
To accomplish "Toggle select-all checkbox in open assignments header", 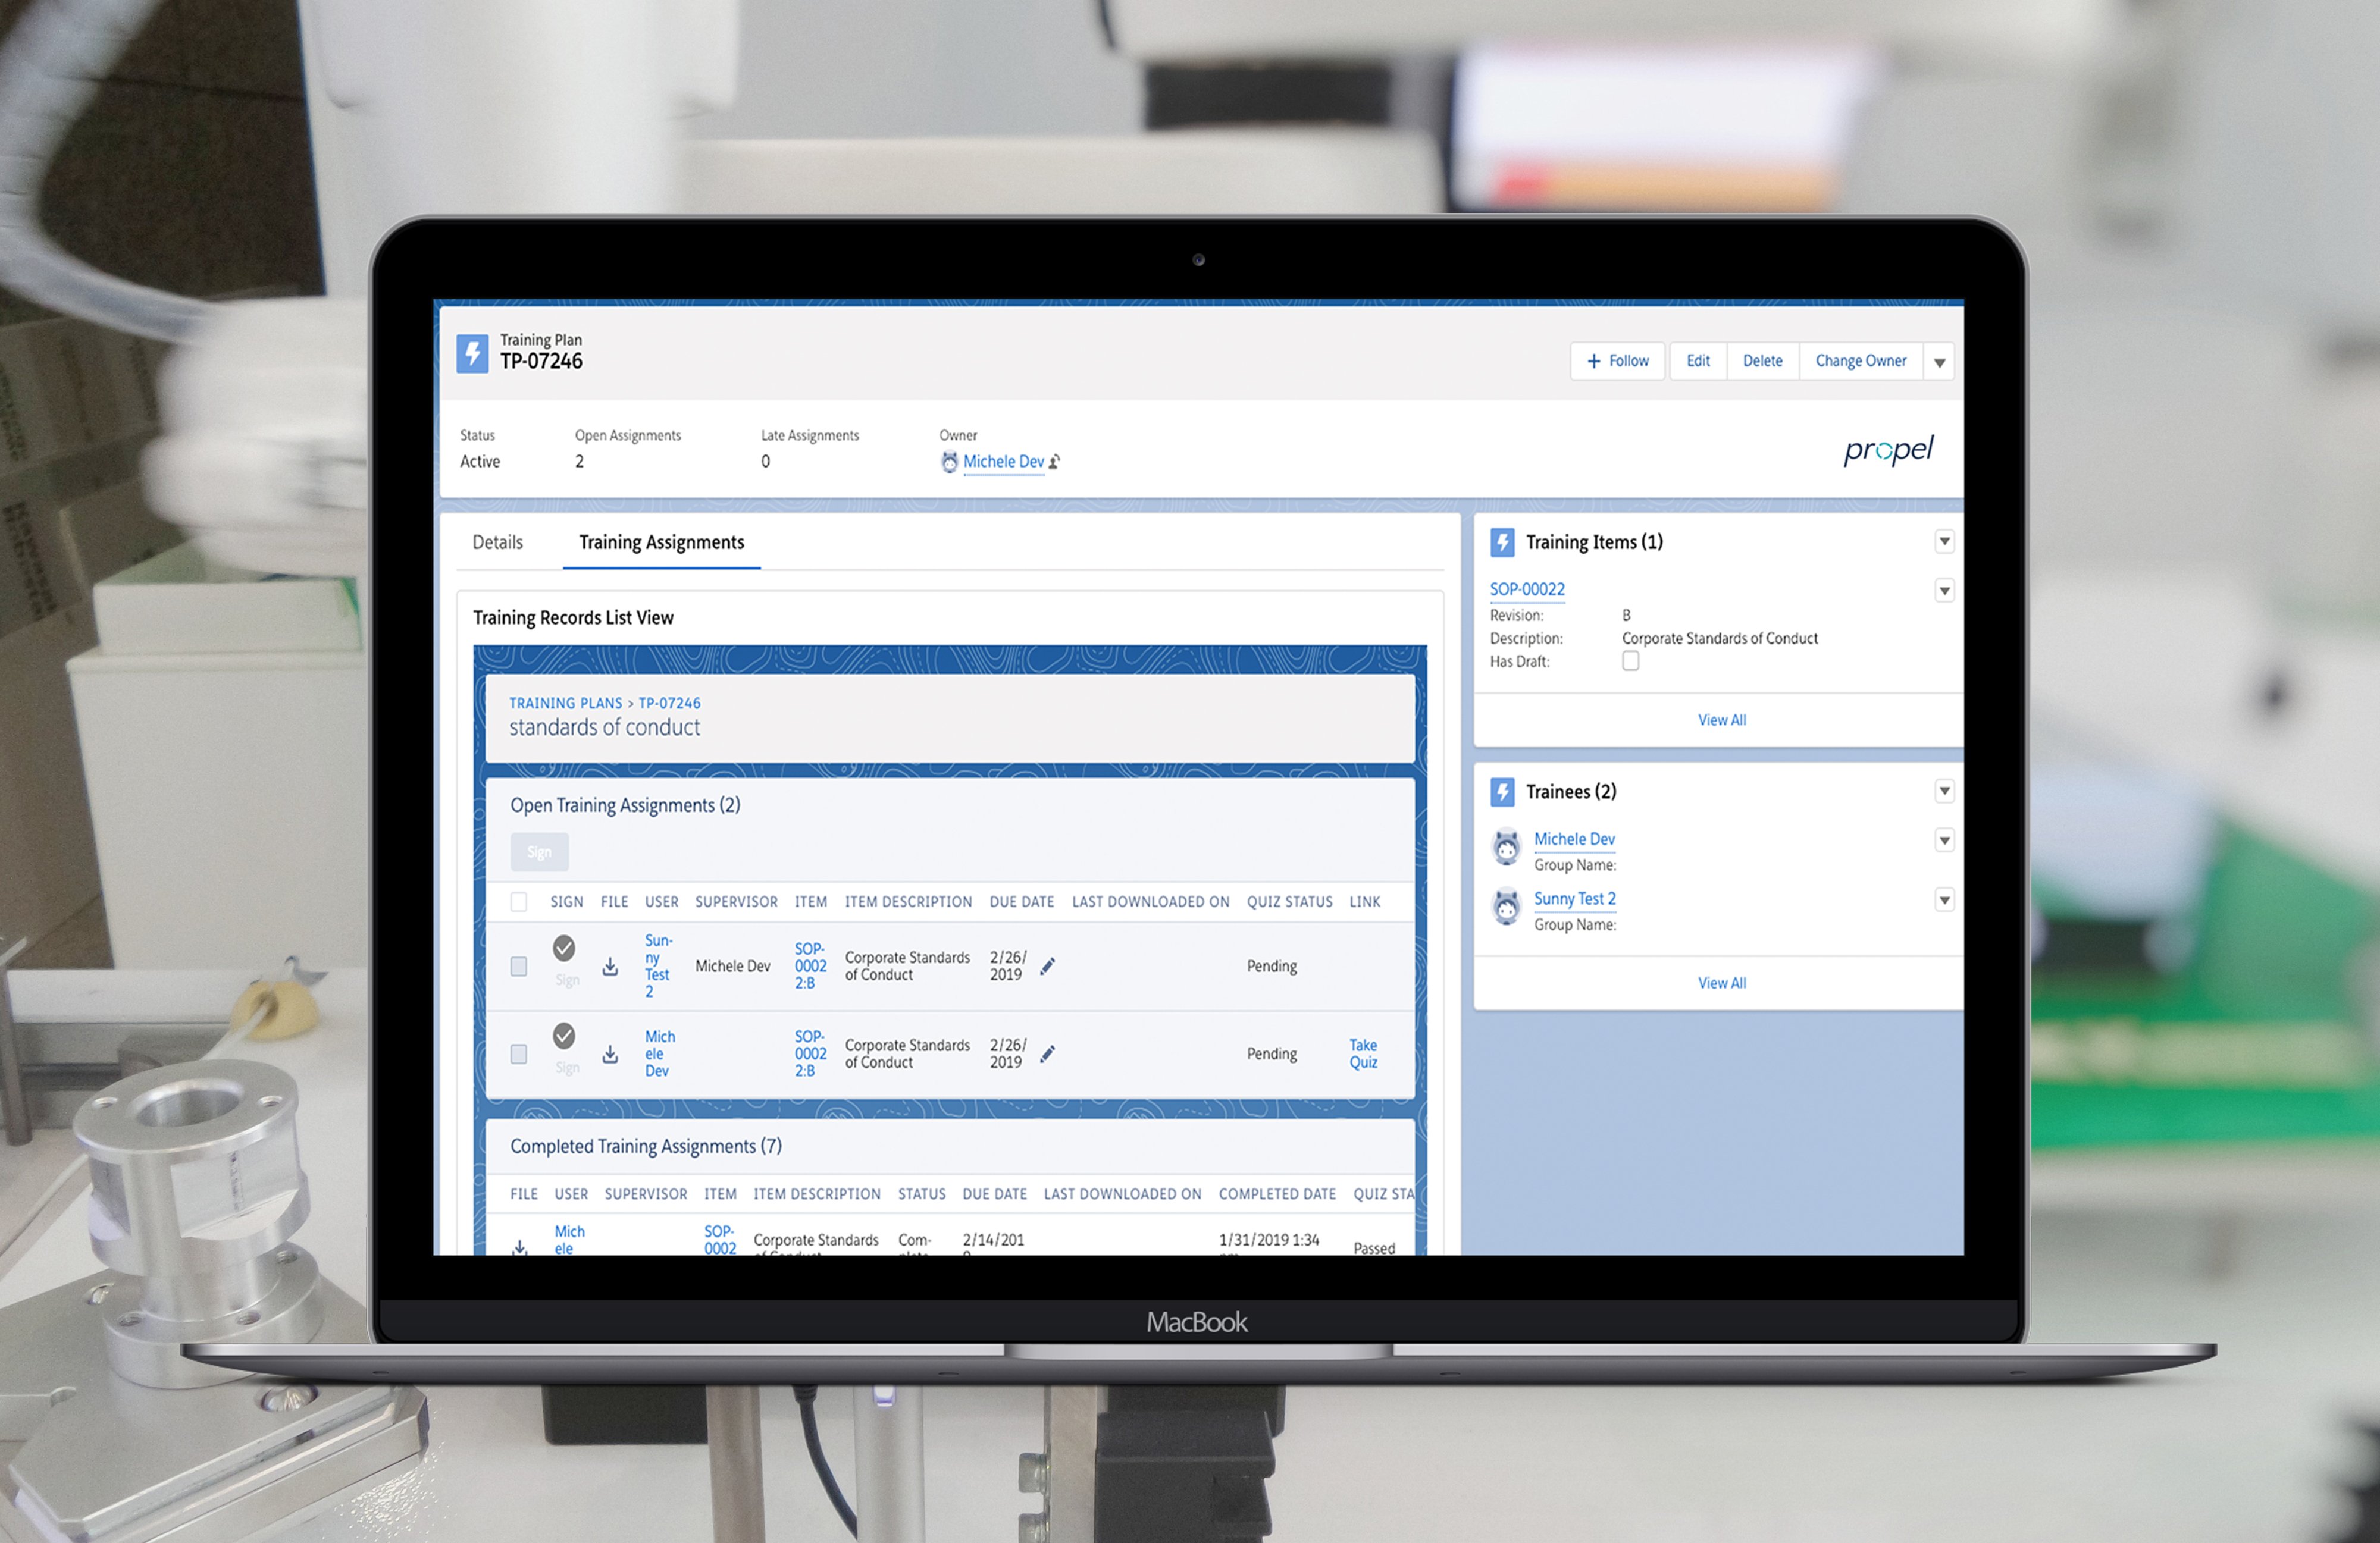I will click(x=519, y=902).
